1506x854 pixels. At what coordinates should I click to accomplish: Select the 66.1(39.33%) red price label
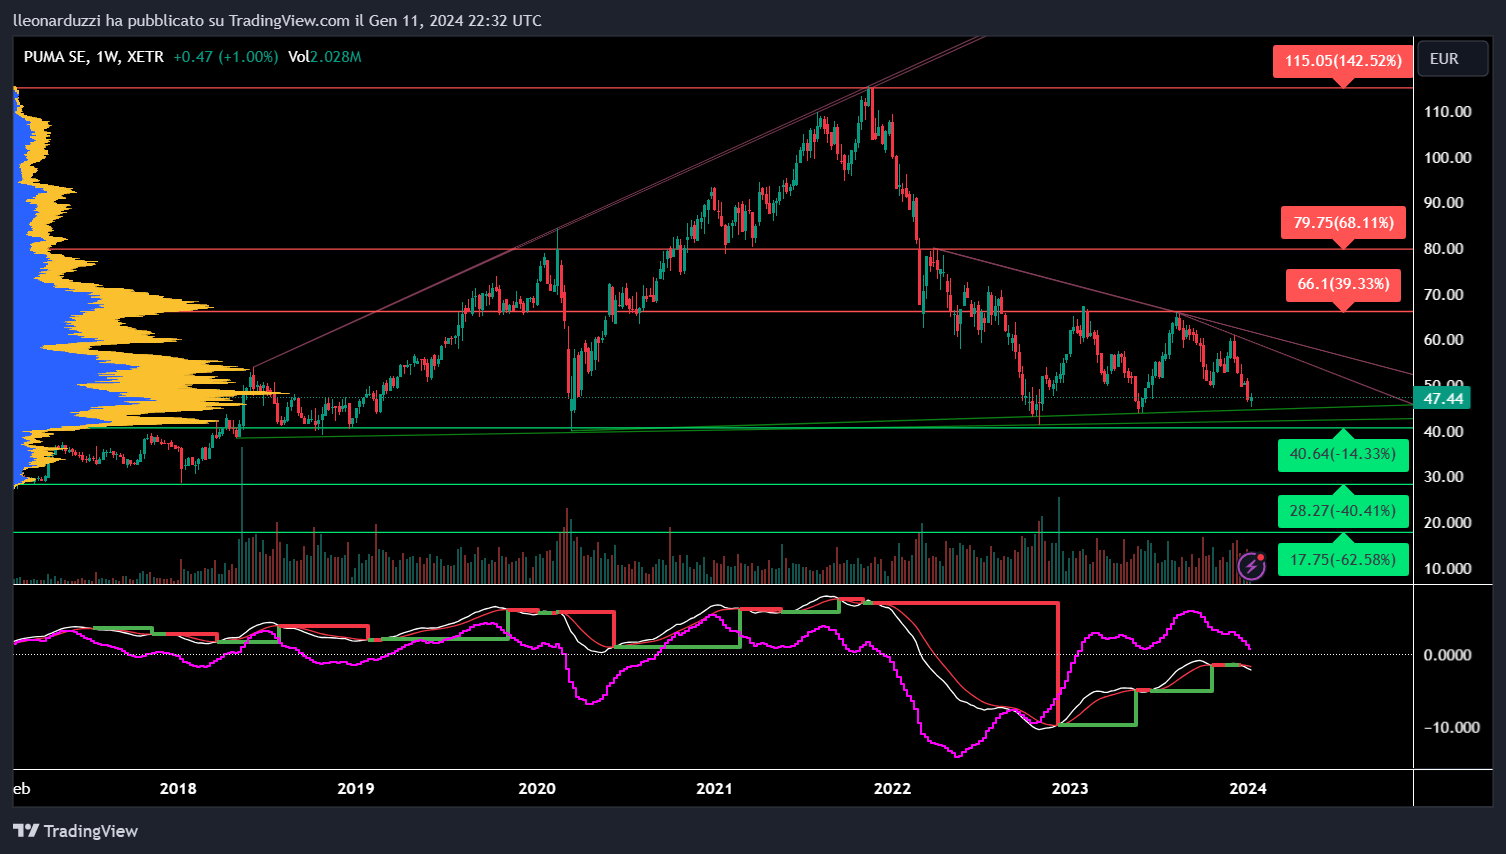[x=1343, y=284]
